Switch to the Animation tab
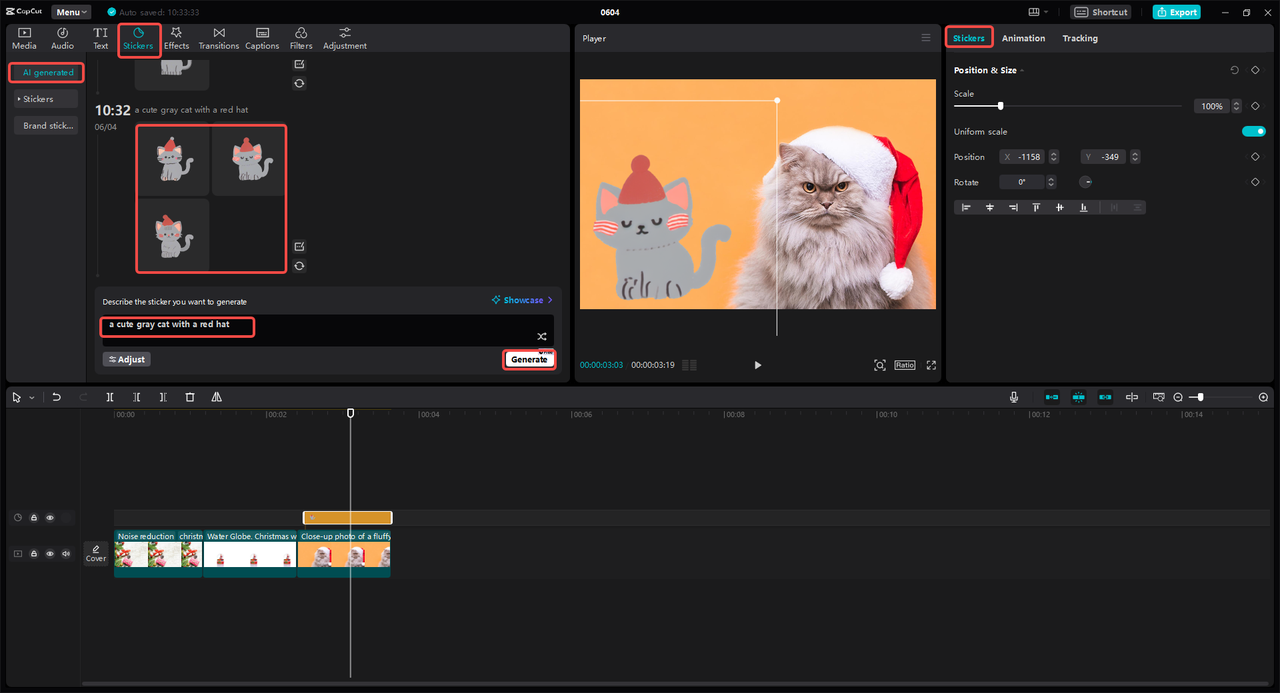 (x=1023, y=38)
